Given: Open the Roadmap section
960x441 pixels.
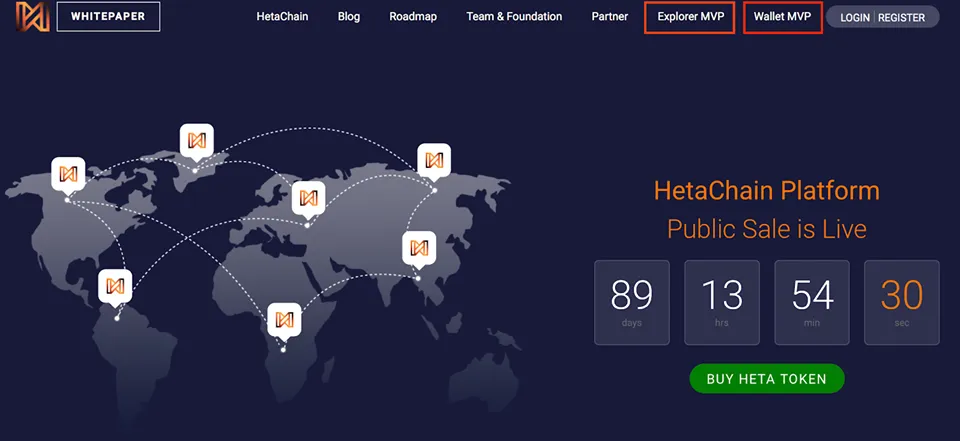Looking at the screenshot, I should [413, 17].
